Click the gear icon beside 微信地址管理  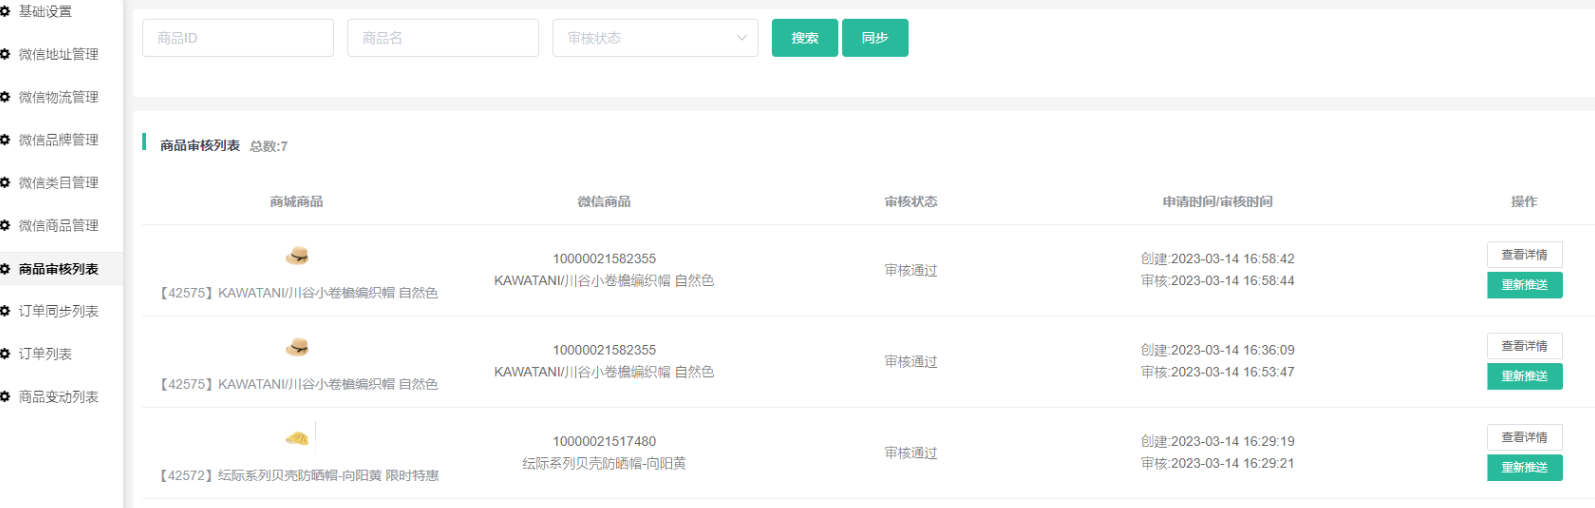(5, 54)
